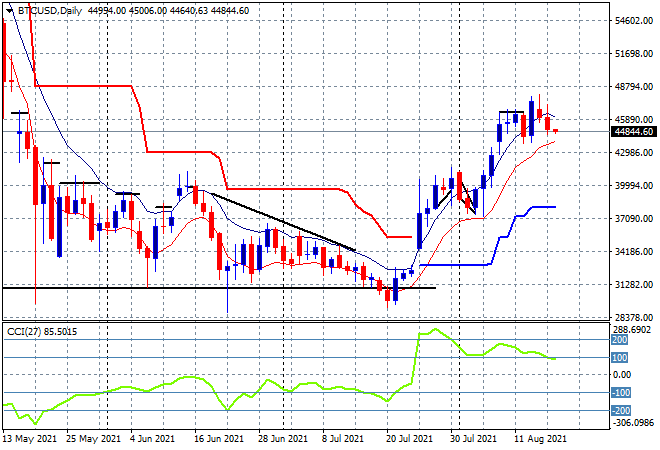
Task: Click the 45890.00 price axis label
Action: pos(633,120)
